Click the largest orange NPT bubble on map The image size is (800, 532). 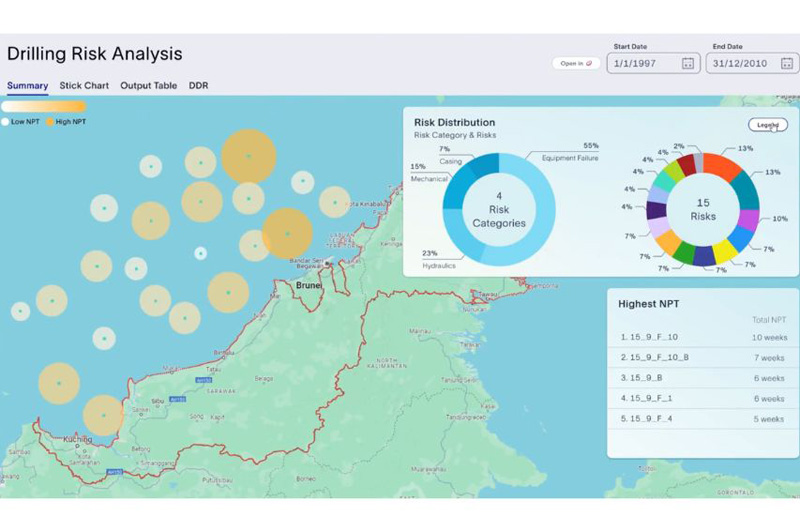pyautogui.click(x=248, y=156)
